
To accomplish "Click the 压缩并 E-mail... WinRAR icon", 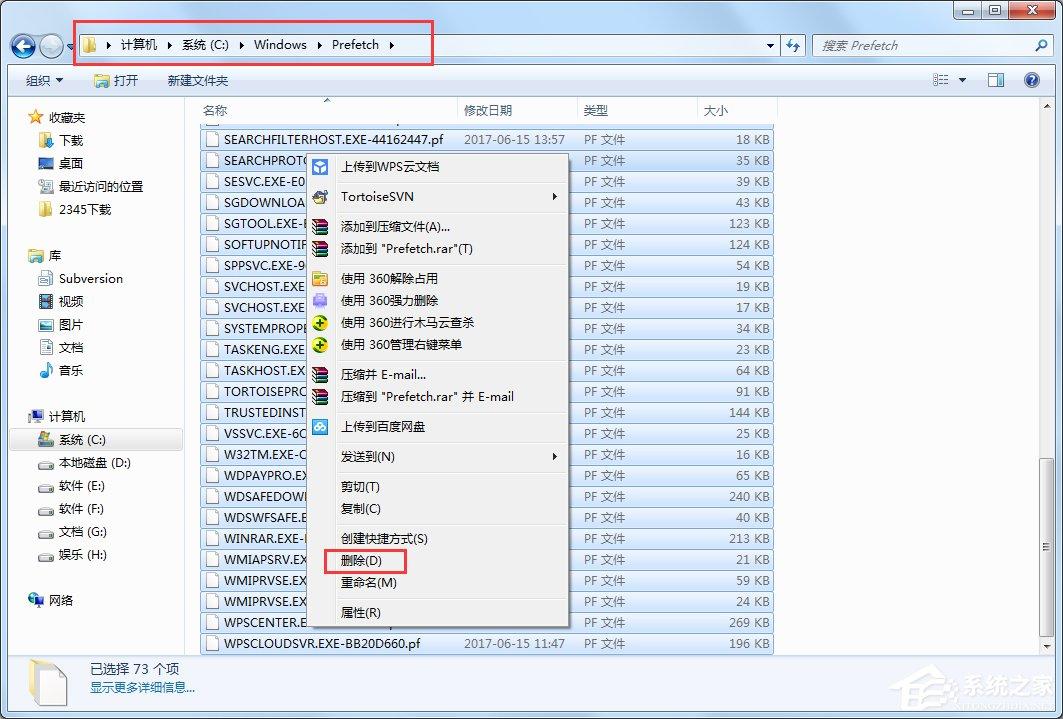I will (x=320, y=375).
